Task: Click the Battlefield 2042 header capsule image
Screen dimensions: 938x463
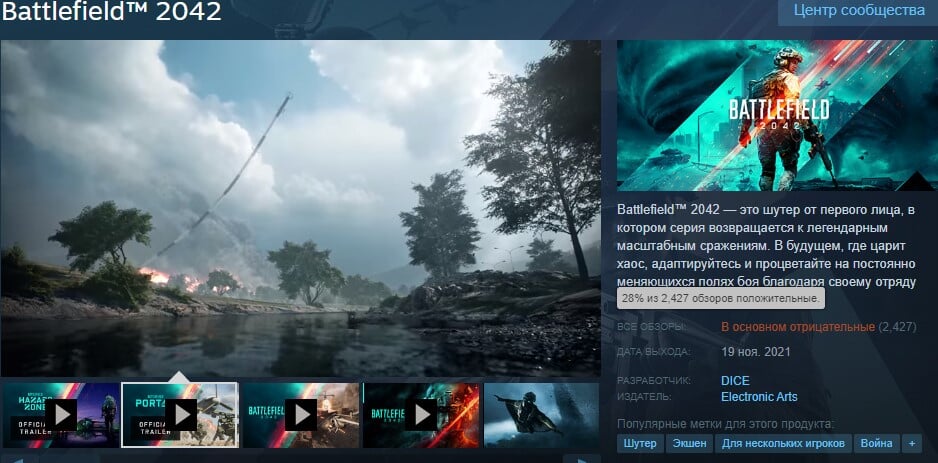Action: click(777, 115)
